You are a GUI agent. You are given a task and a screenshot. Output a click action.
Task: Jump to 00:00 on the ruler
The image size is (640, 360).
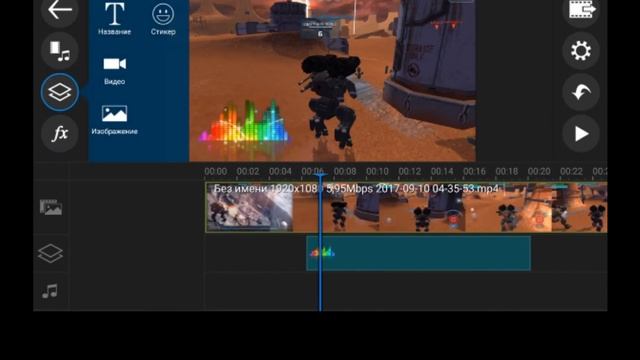coord(216,171)
